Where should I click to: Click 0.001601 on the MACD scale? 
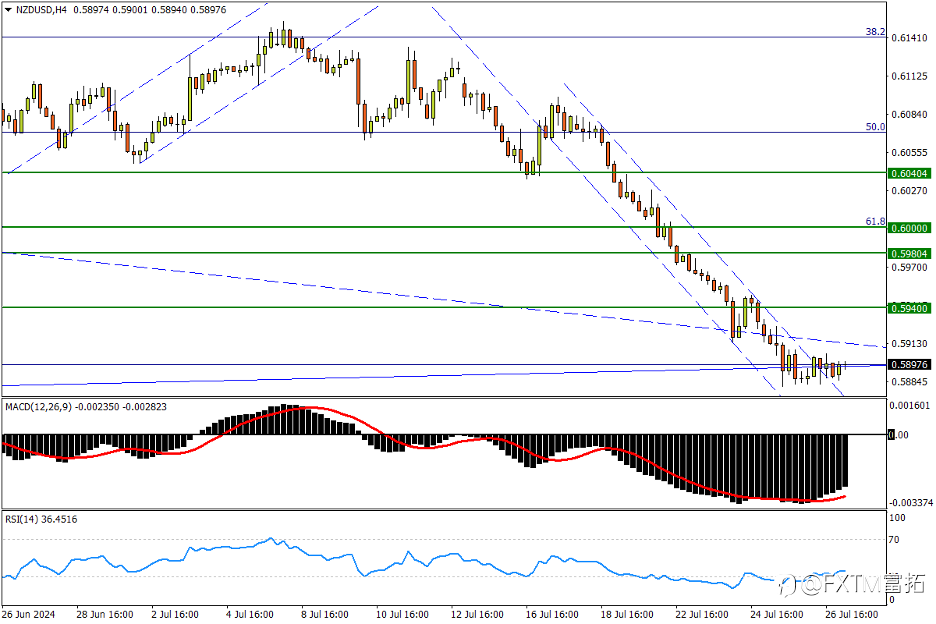(911, 405)
